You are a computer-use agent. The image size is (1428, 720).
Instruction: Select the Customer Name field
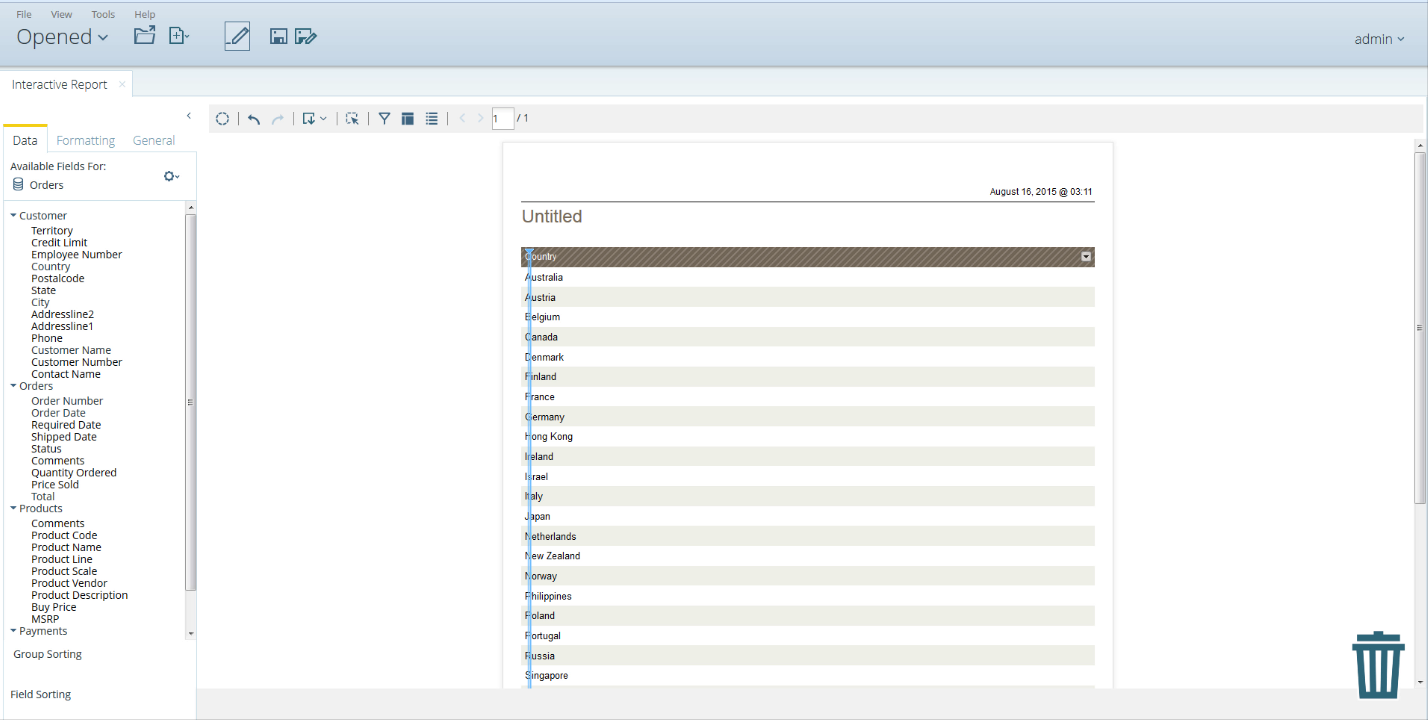click(71, 350)
